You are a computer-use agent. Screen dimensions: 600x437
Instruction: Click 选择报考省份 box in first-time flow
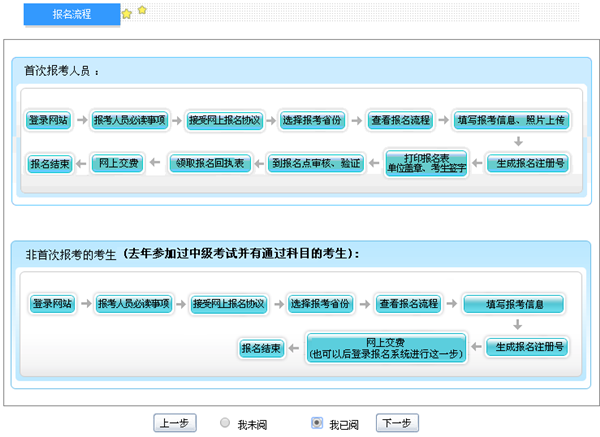point(312,120)
